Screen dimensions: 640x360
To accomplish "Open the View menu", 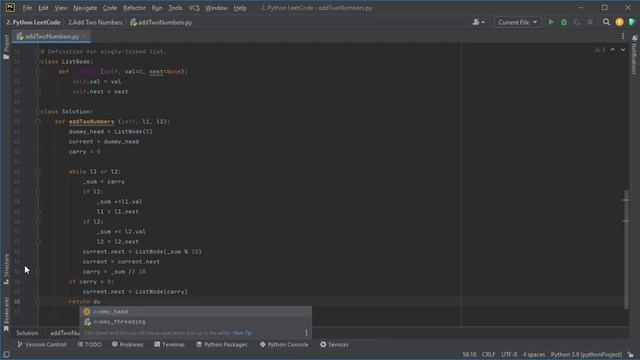I will pos(60,8).
